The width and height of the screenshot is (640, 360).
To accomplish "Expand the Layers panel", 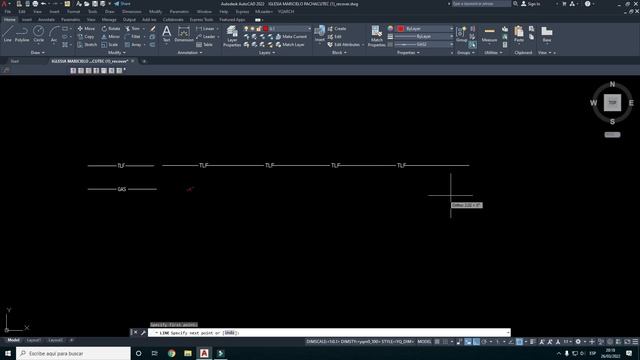I will tap(267, 53).
